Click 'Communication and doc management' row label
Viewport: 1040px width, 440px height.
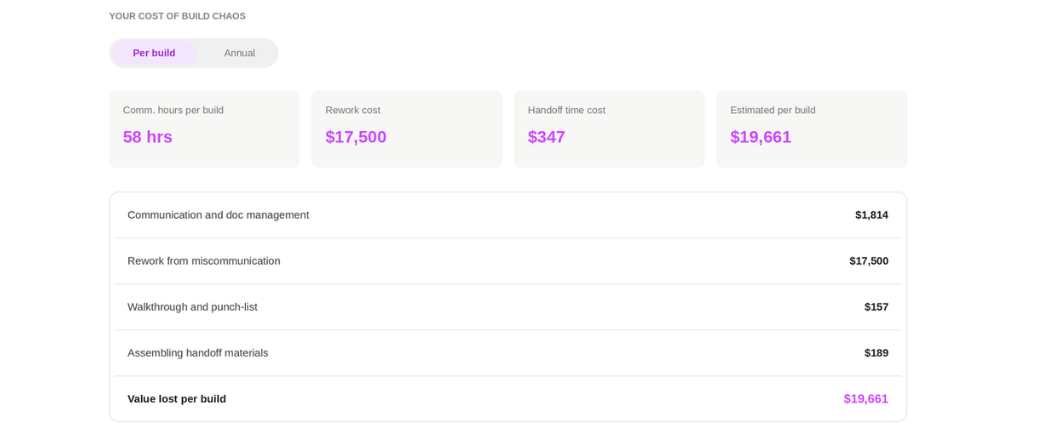tap(218, 215)
